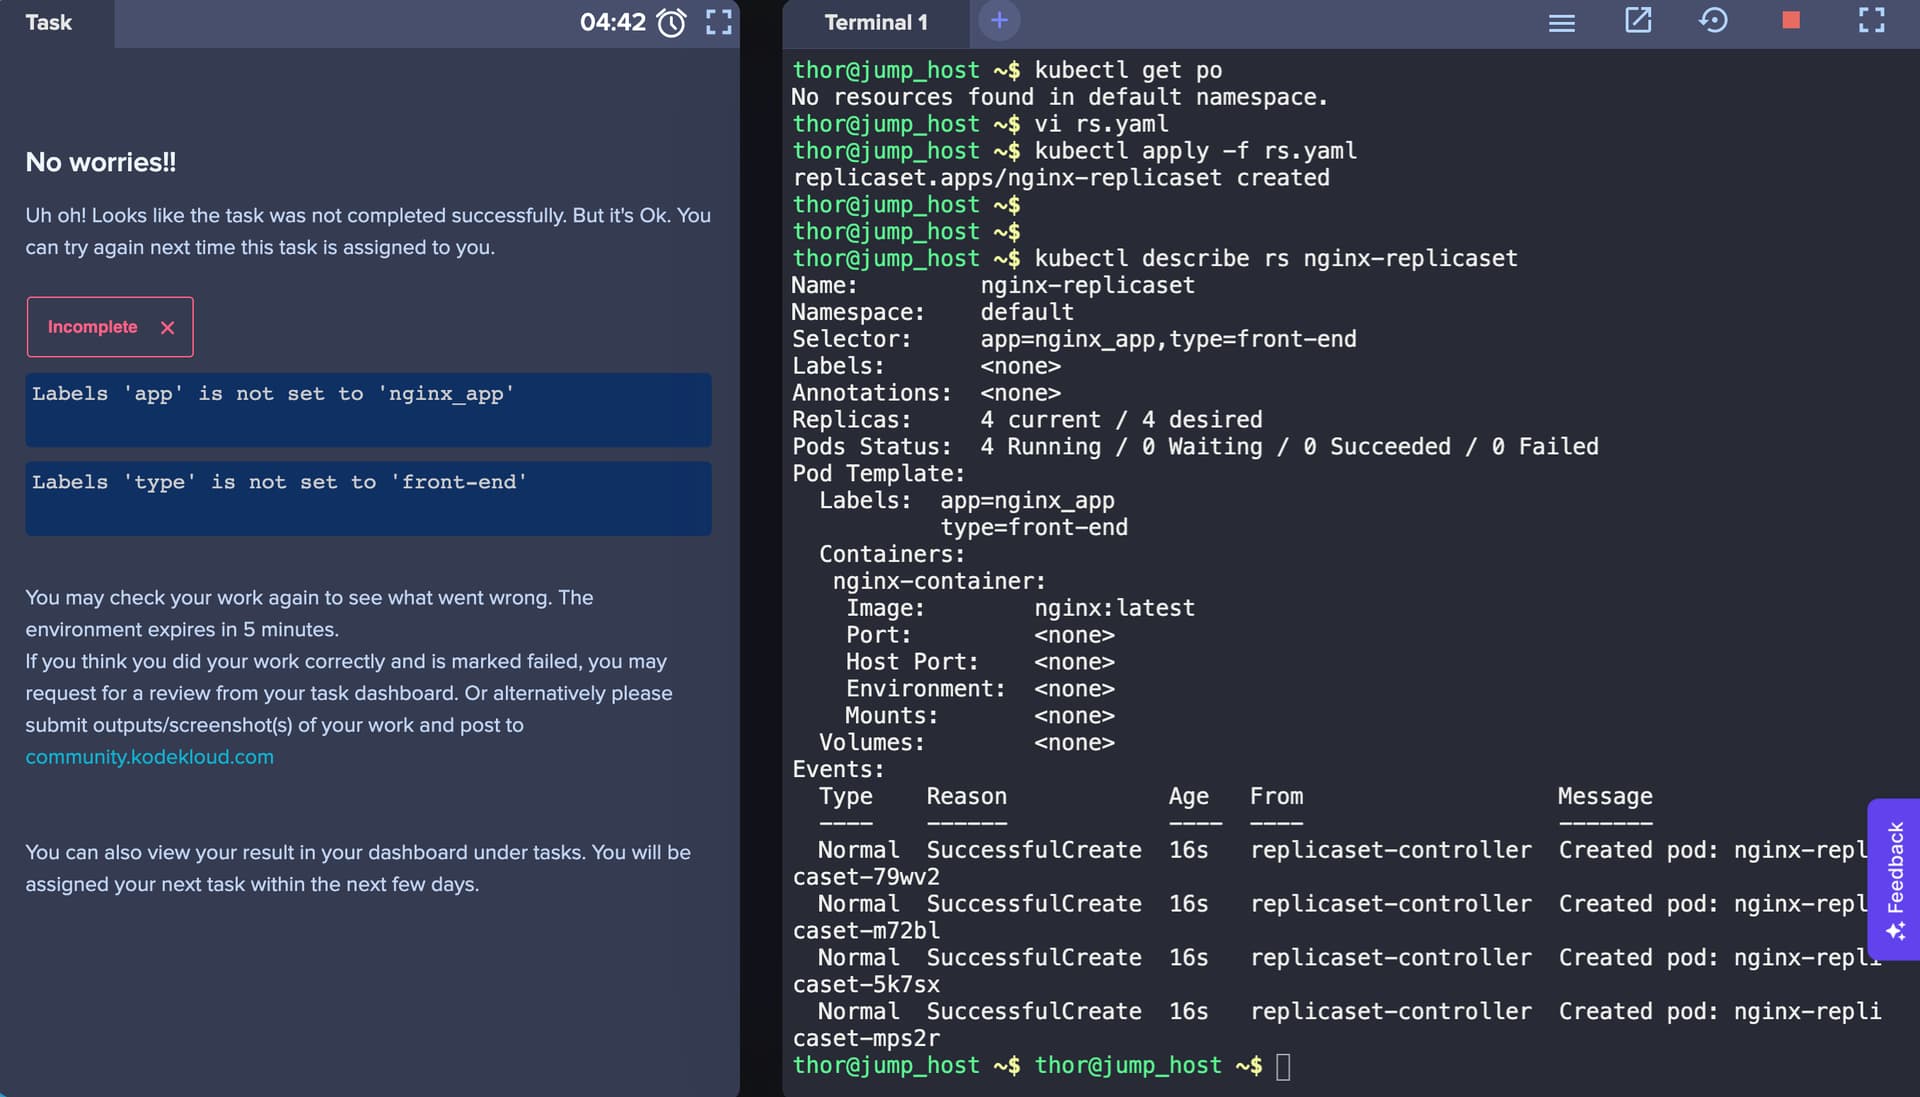Open the terminal in a new window
Viewport: 1920px width, 1097px height.
coord(1637,21)
